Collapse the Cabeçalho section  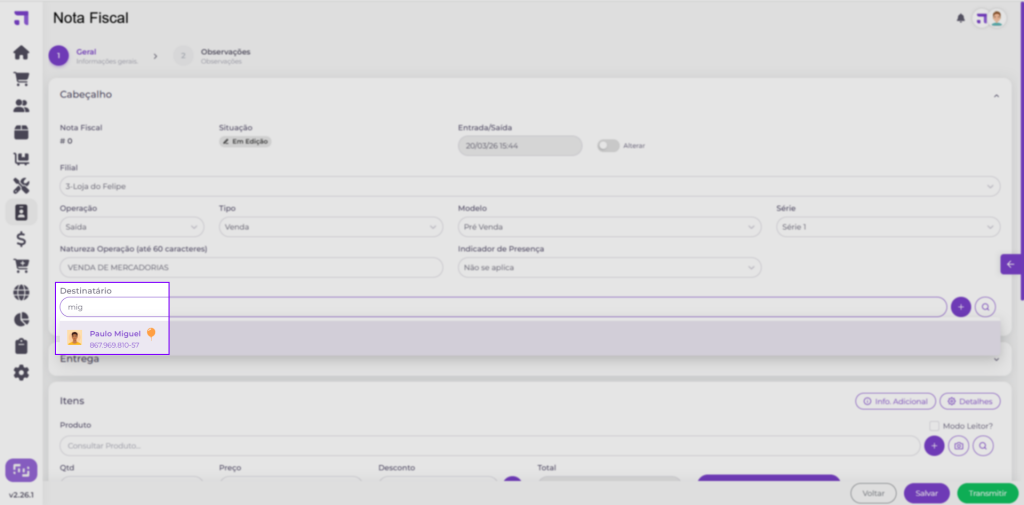pyautogui.click(x=996, y=95)
